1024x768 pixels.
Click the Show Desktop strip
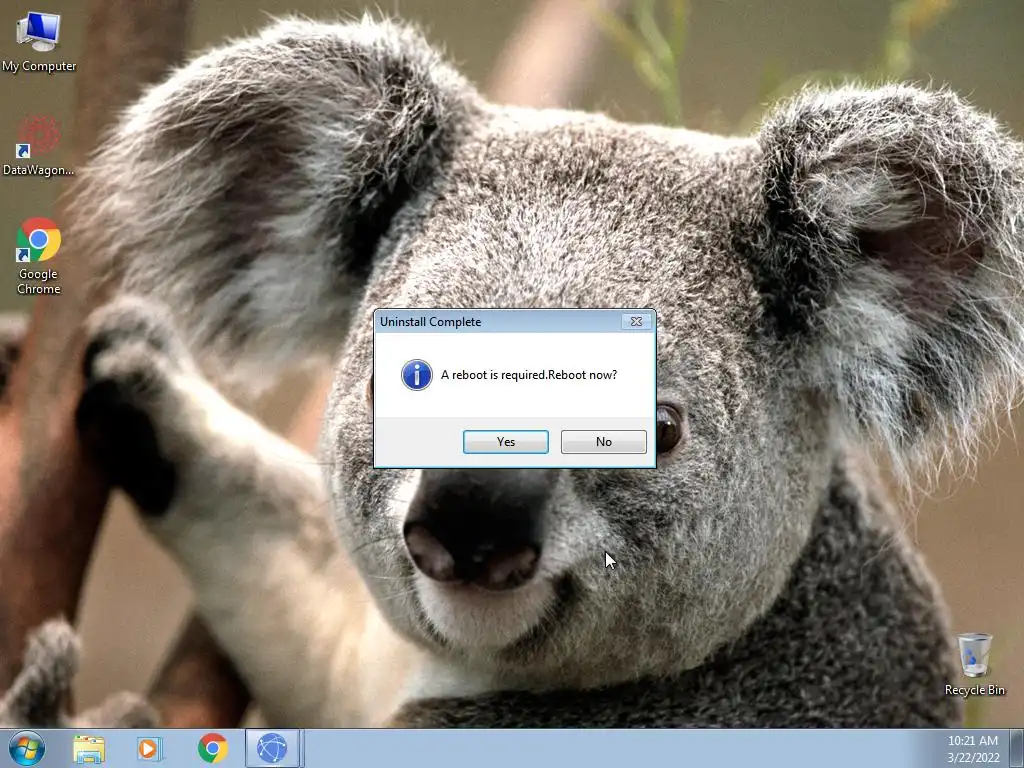[x=1017, y=749]
